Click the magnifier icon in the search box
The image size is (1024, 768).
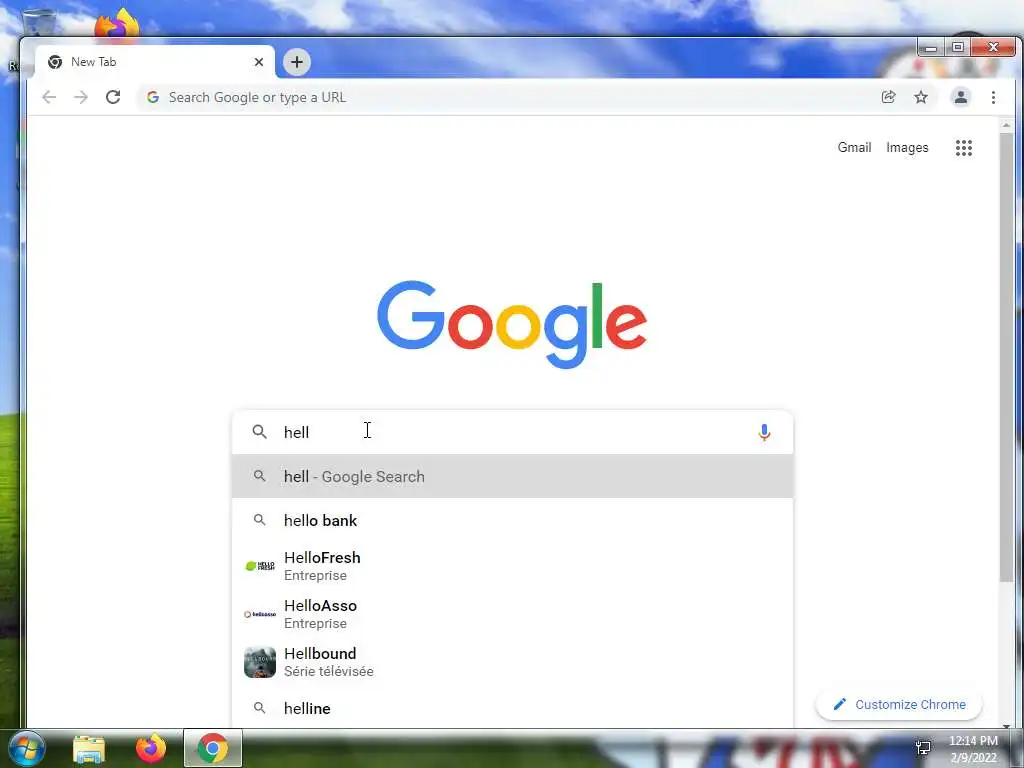pyautogui.click(x=259, y=432)
